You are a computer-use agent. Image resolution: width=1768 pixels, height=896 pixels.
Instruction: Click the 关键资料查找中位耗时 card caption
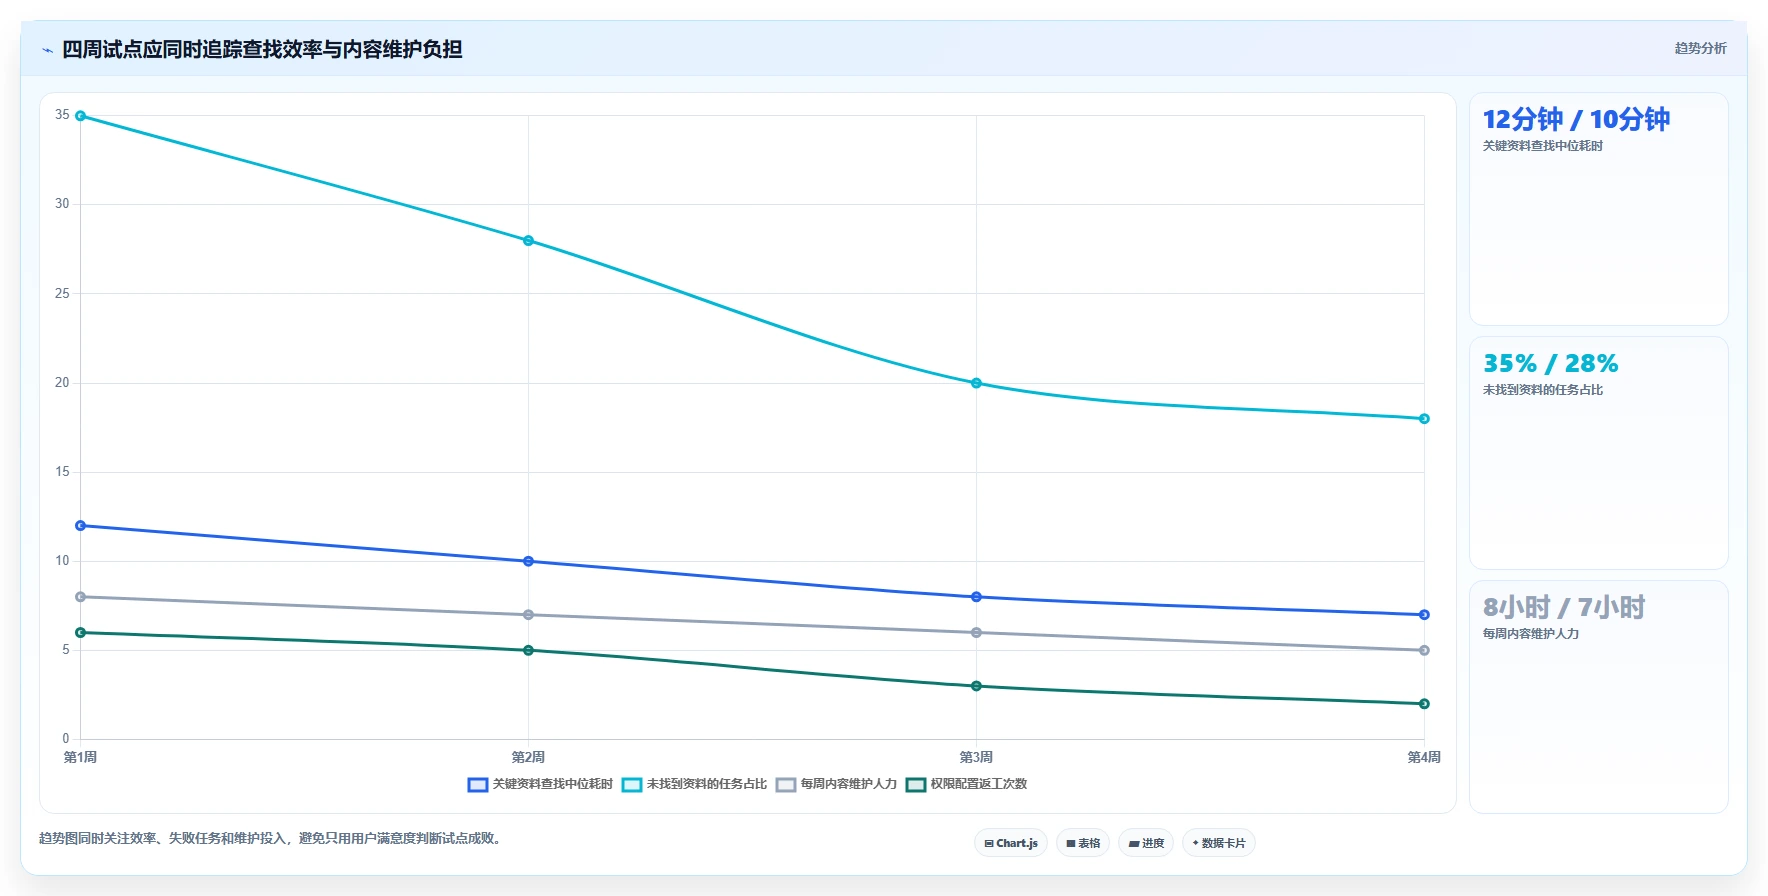coord(1543,146)
